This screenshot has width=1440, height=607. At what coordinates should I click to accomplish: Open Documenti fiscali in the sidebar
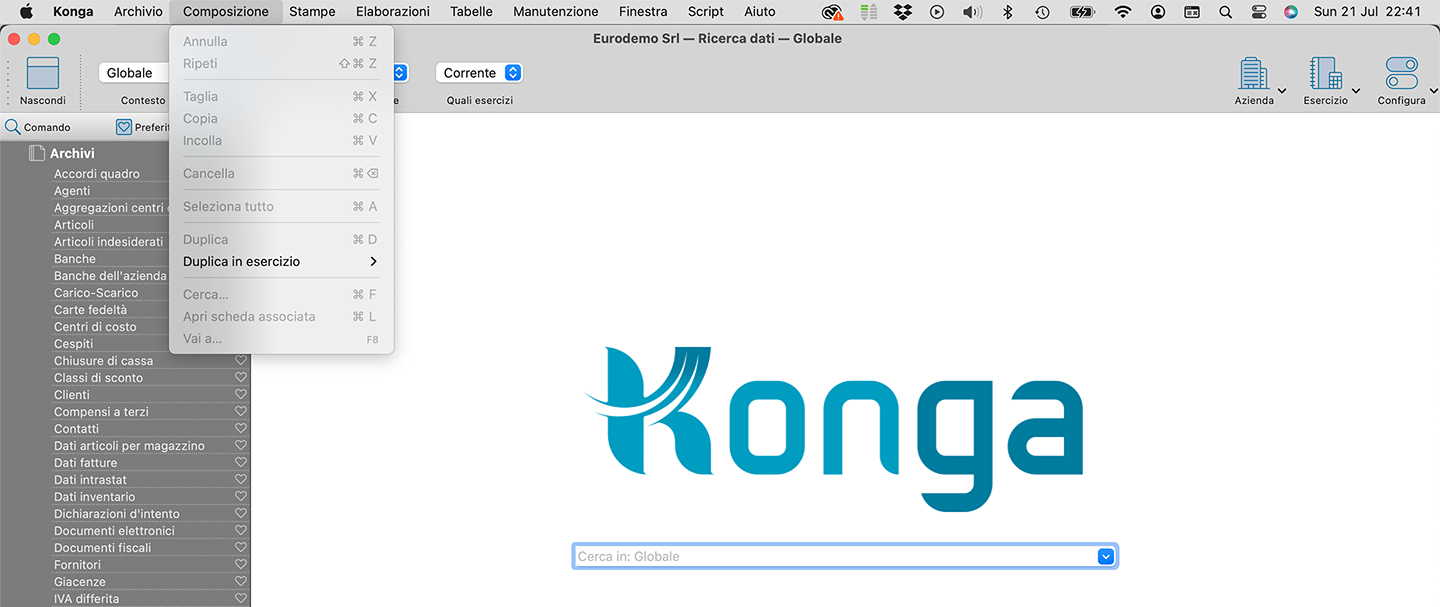103,548
